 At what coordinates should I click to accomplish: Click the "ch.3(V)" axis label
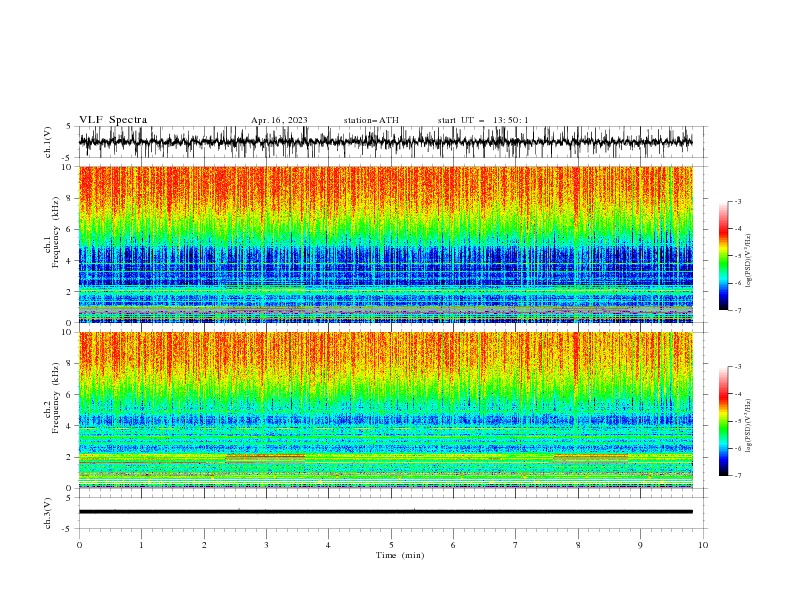[48, 513]
